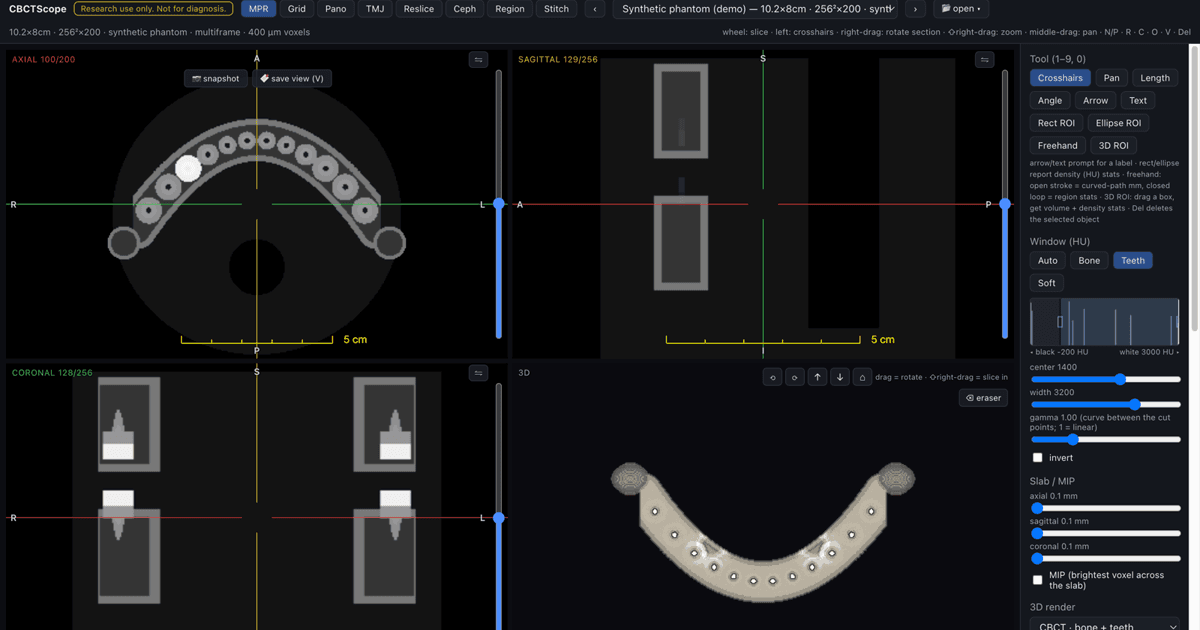Toggle the invert checkbox
The image size is (1200, 630).
(x=1037, y=458)
